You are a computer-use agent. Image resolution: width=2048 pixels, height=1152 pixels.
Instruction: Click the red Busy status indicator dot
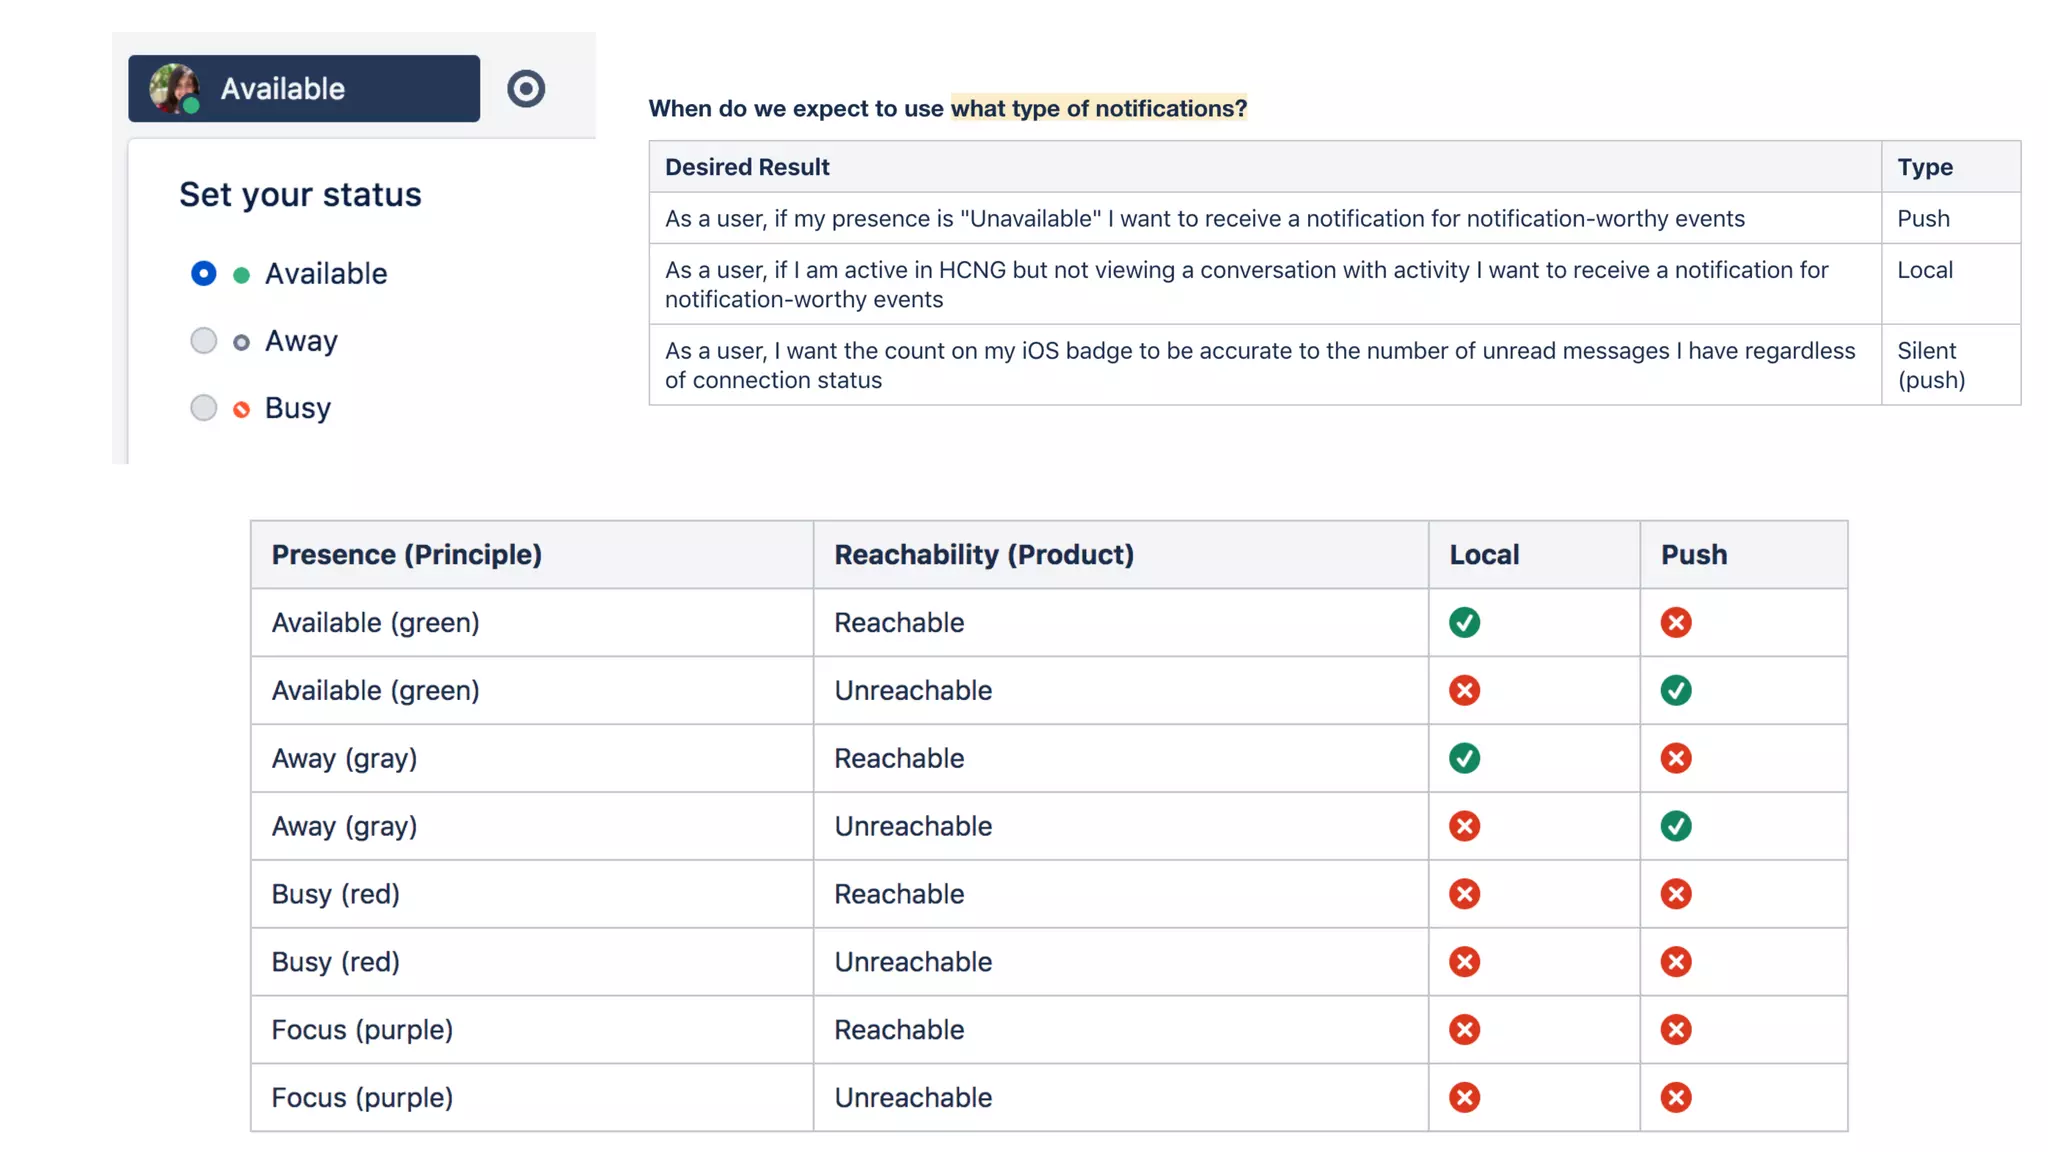click(x=241, y=409)
